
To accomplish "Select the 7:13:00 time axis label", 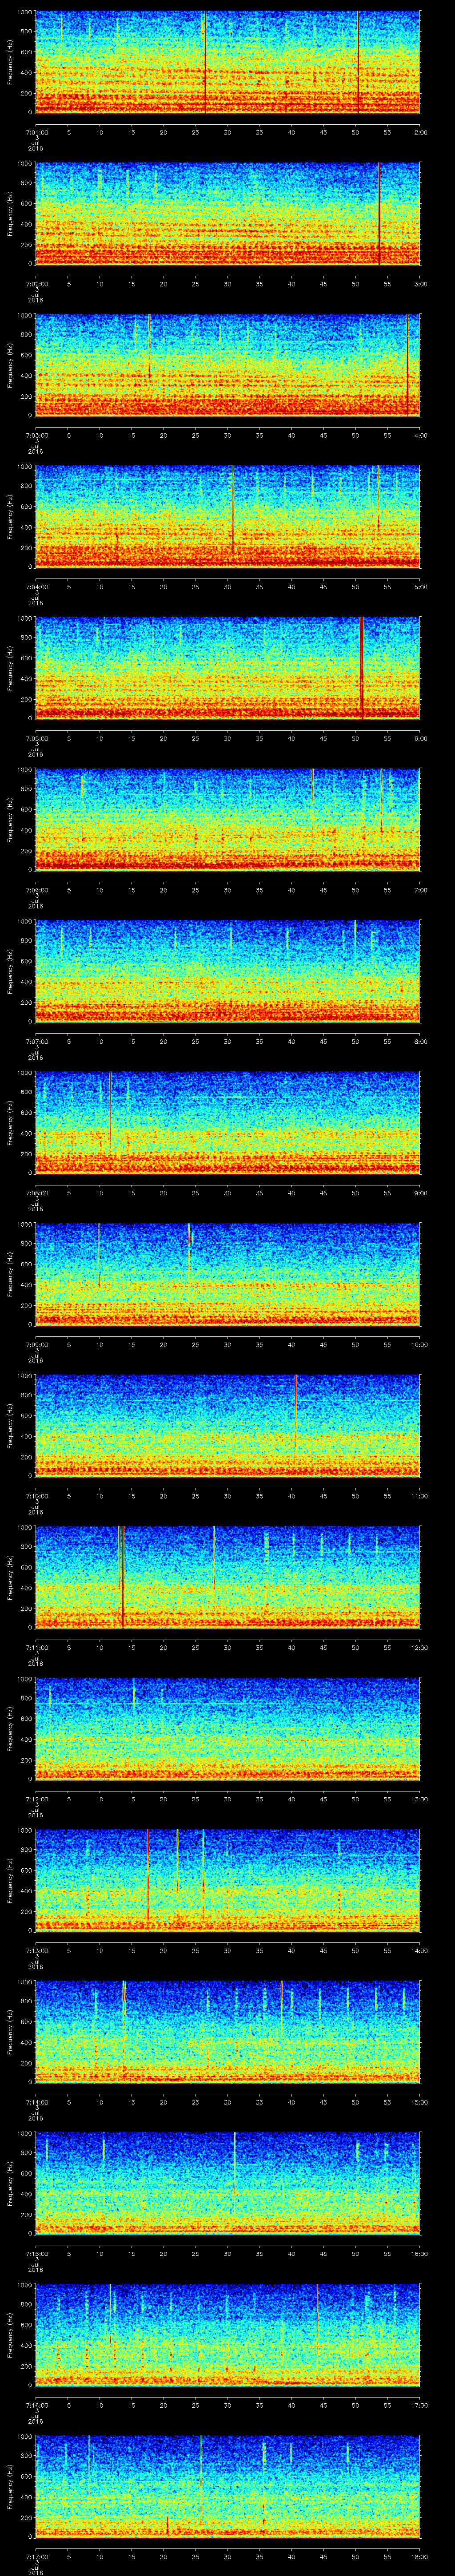I will pyautogui.click(x=36, y=1950).
